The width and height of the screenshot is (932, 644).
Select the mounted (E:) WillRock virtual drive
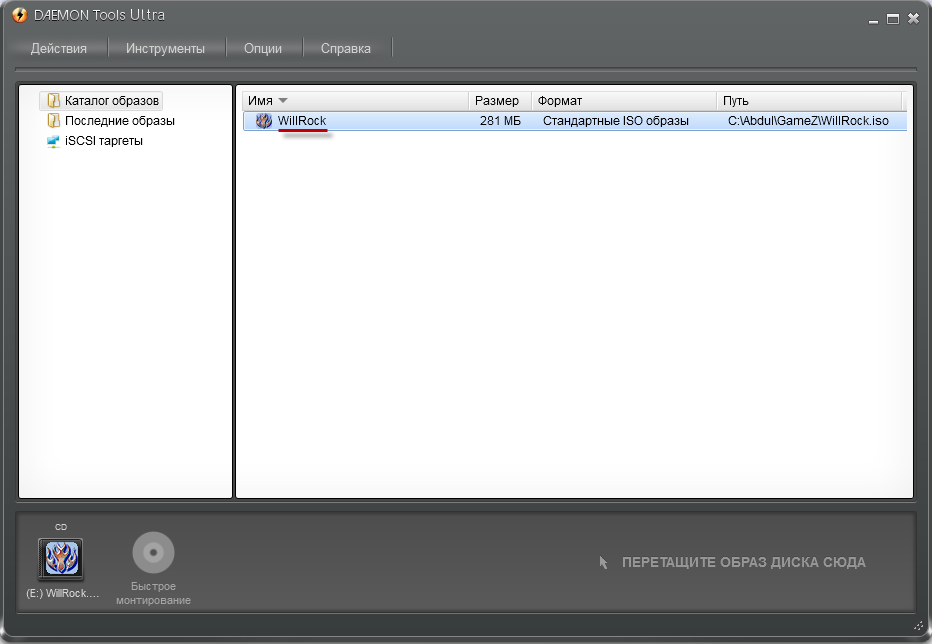point(61,559)
